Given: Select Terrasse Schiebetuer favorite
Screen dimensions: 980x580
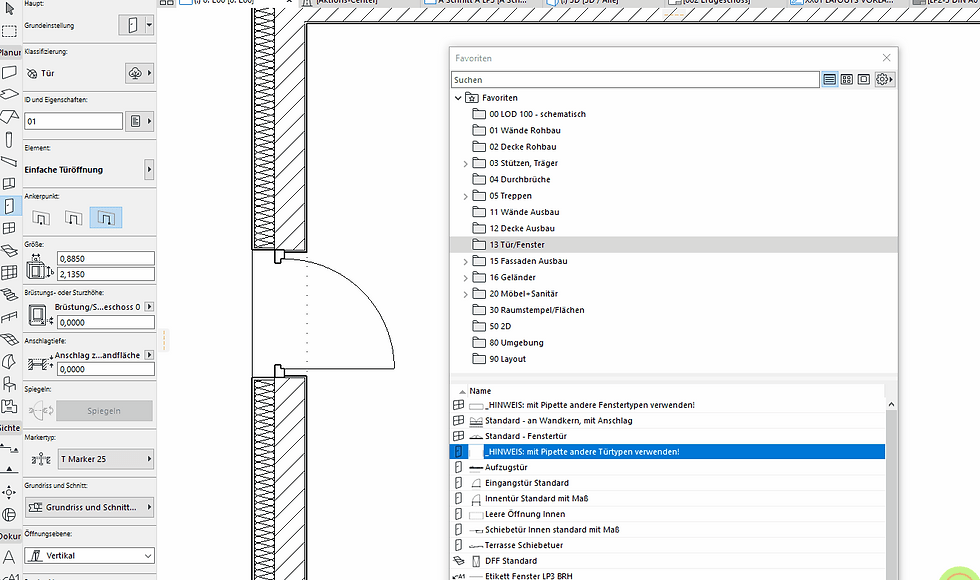Looking at the screenshot, I should point(668,545).
